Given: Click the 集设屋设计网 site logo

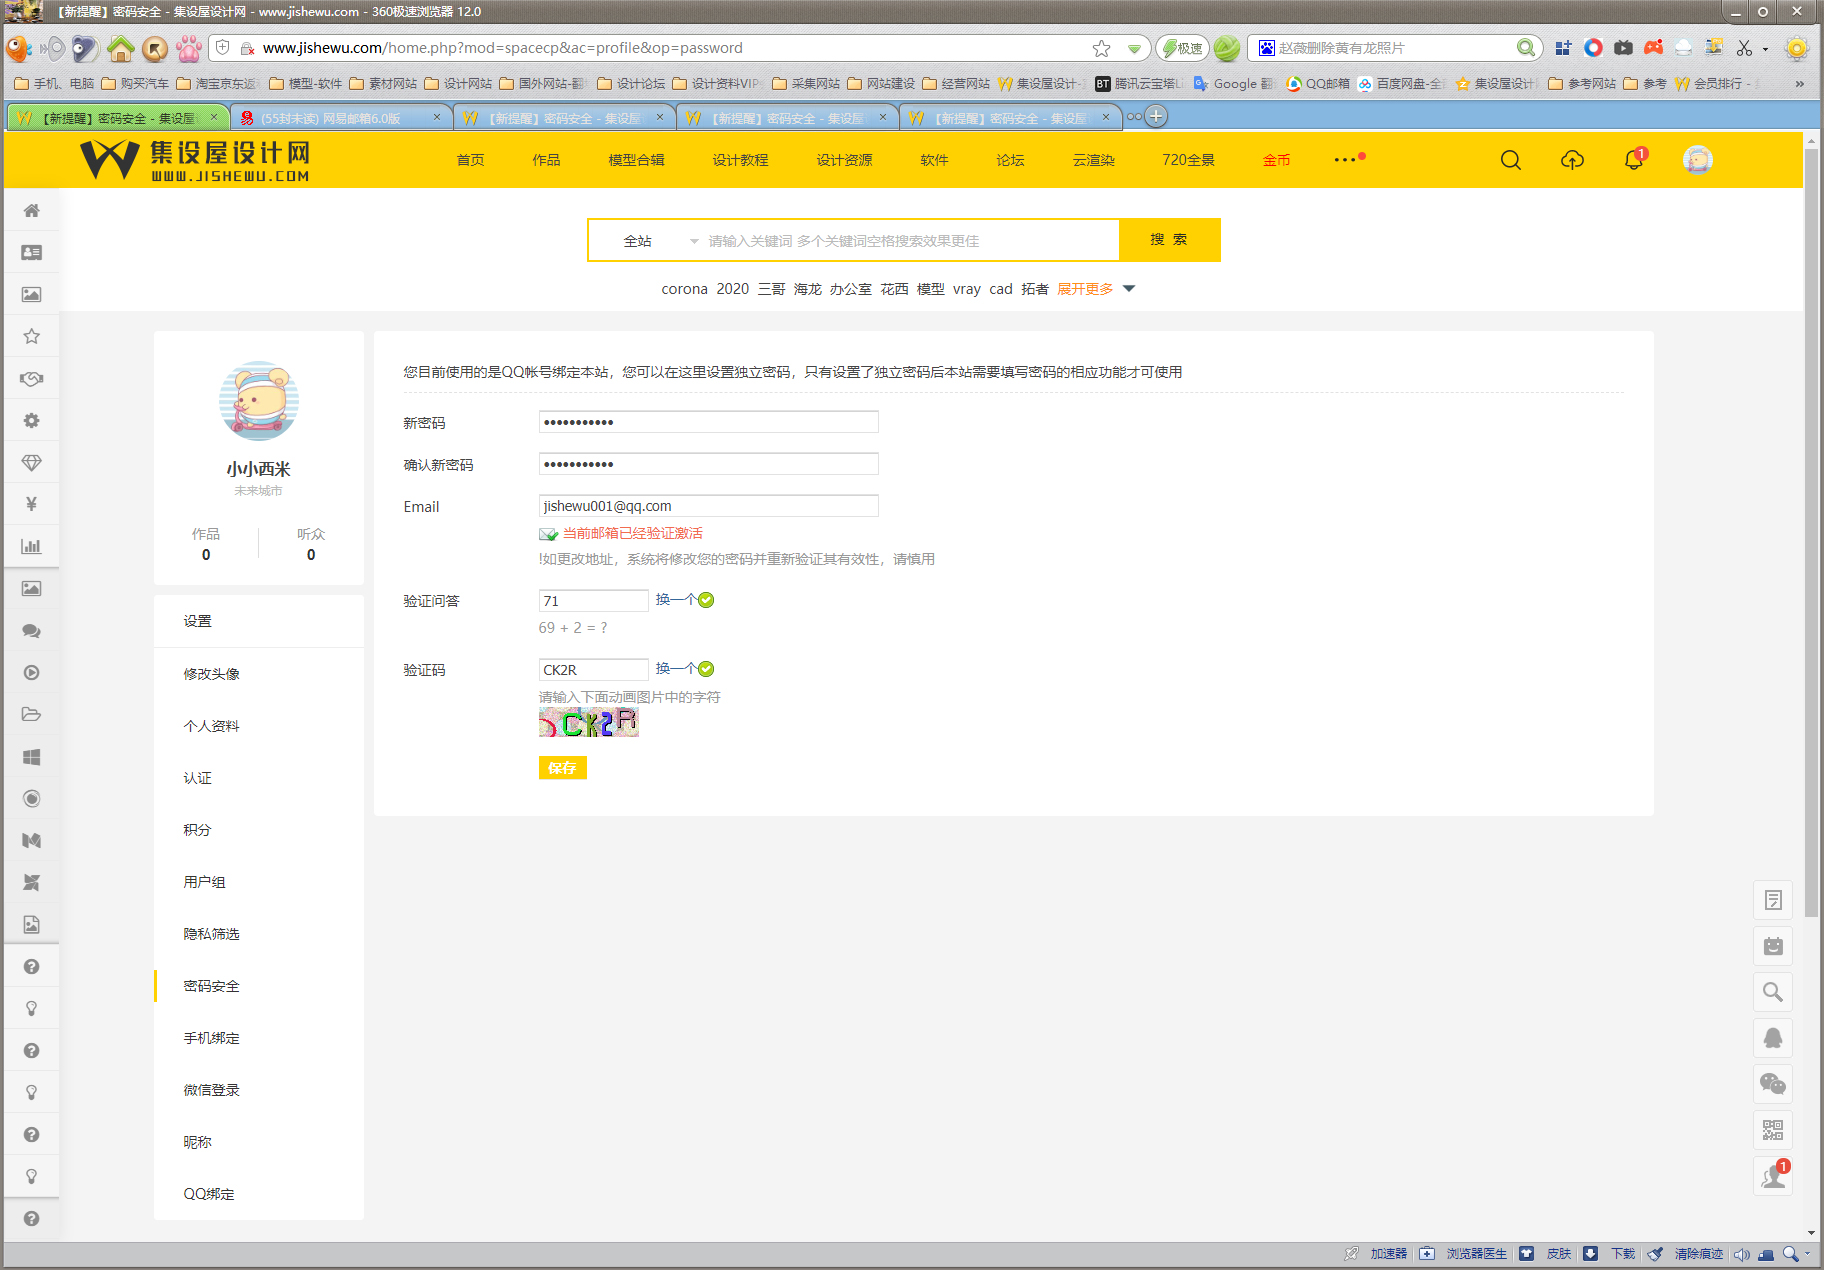Looking at the screenshot, I should [x=195, y=160].
